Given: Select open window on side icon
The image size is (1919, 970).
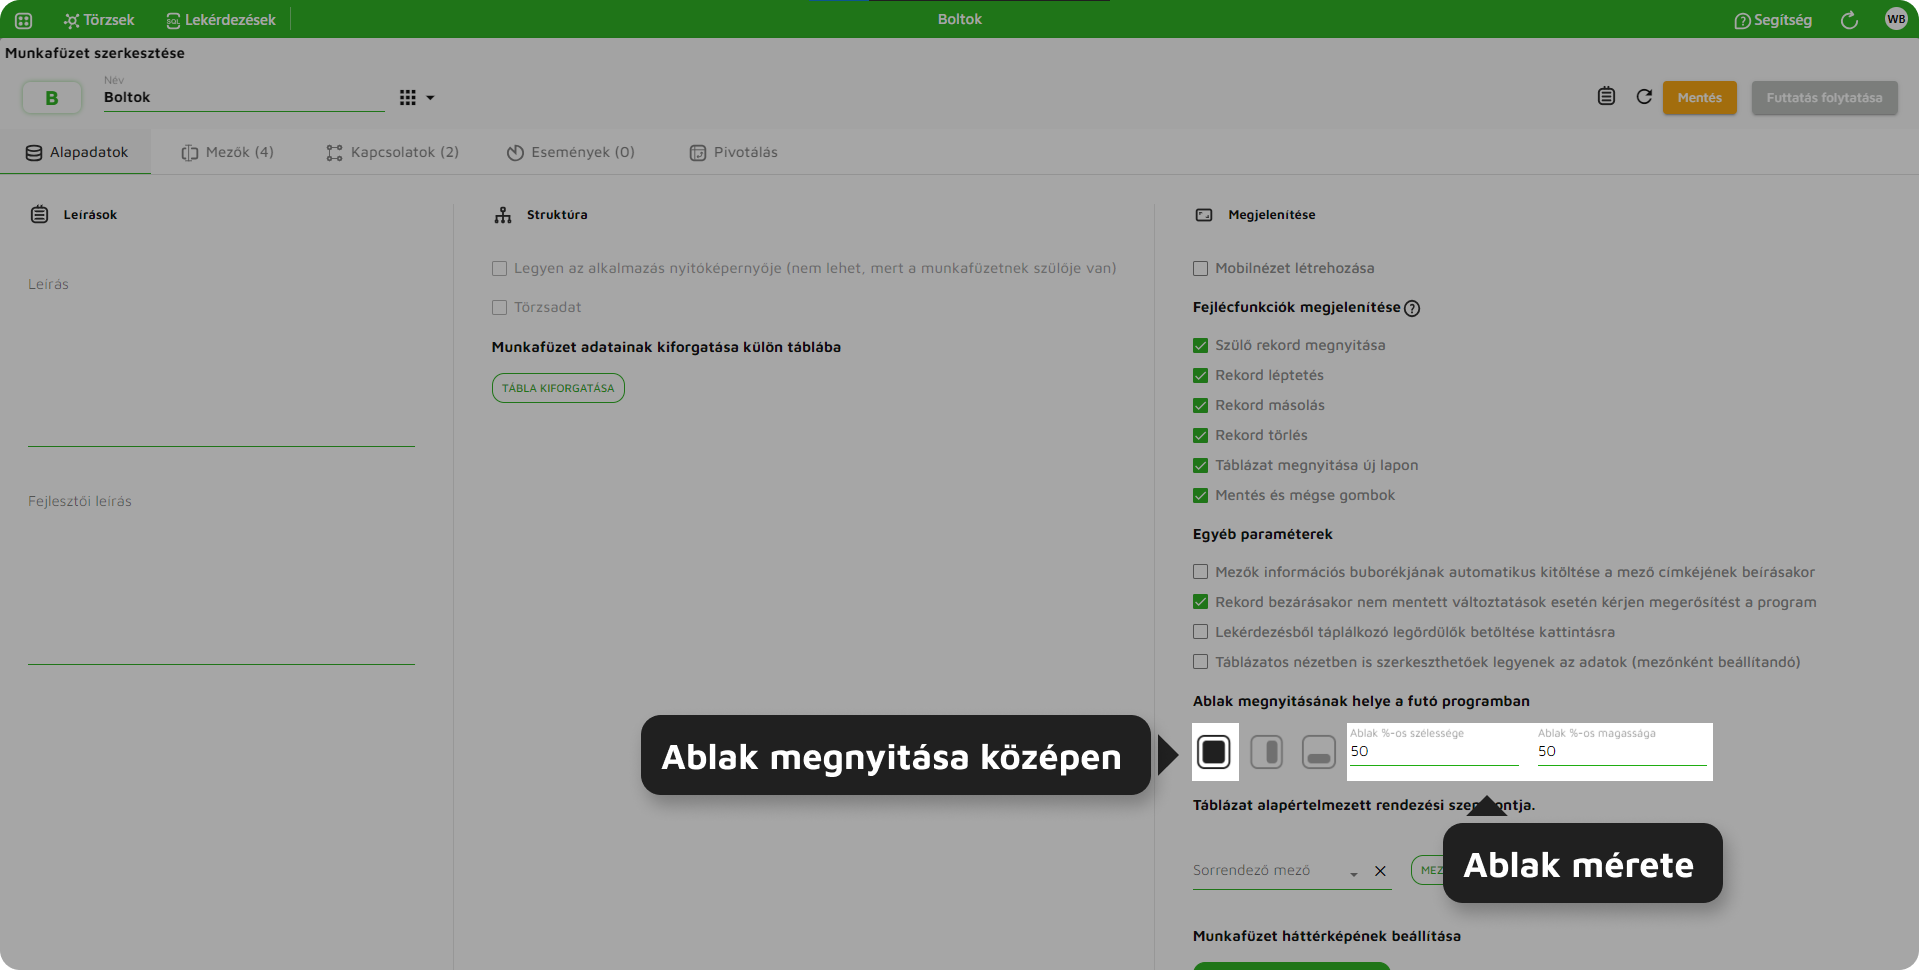Looking at the screenshot, I should coord(1267,752).
